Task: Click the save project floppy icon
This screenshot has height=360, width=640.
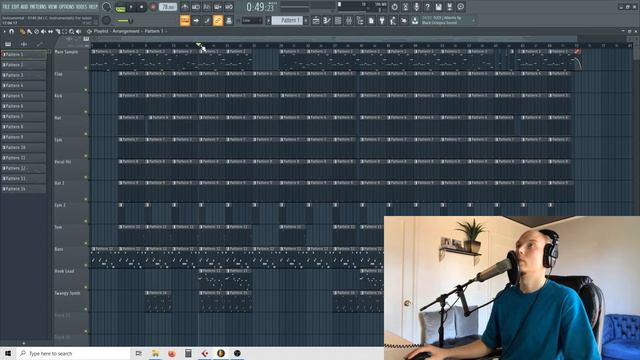Action: [x=438, y=7]
